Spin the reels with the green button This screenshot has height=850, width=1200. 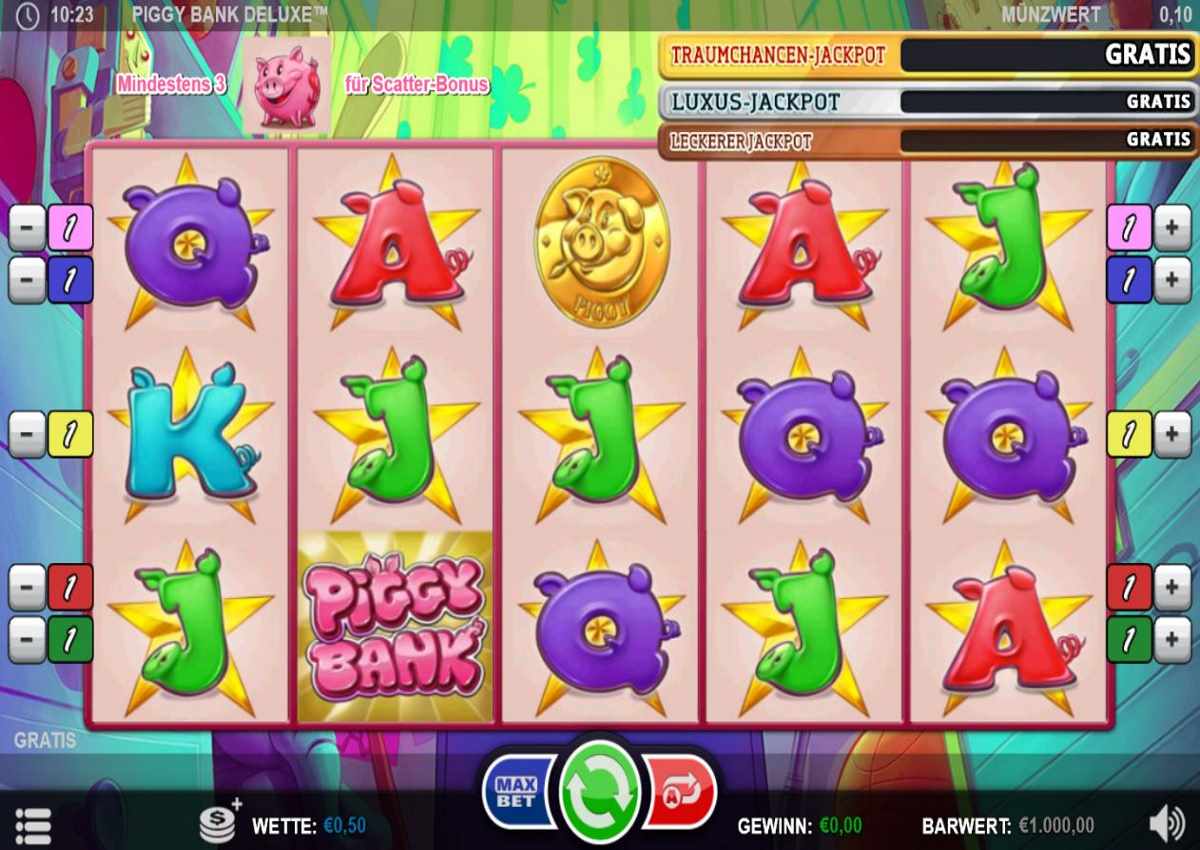tap(600, 792)
